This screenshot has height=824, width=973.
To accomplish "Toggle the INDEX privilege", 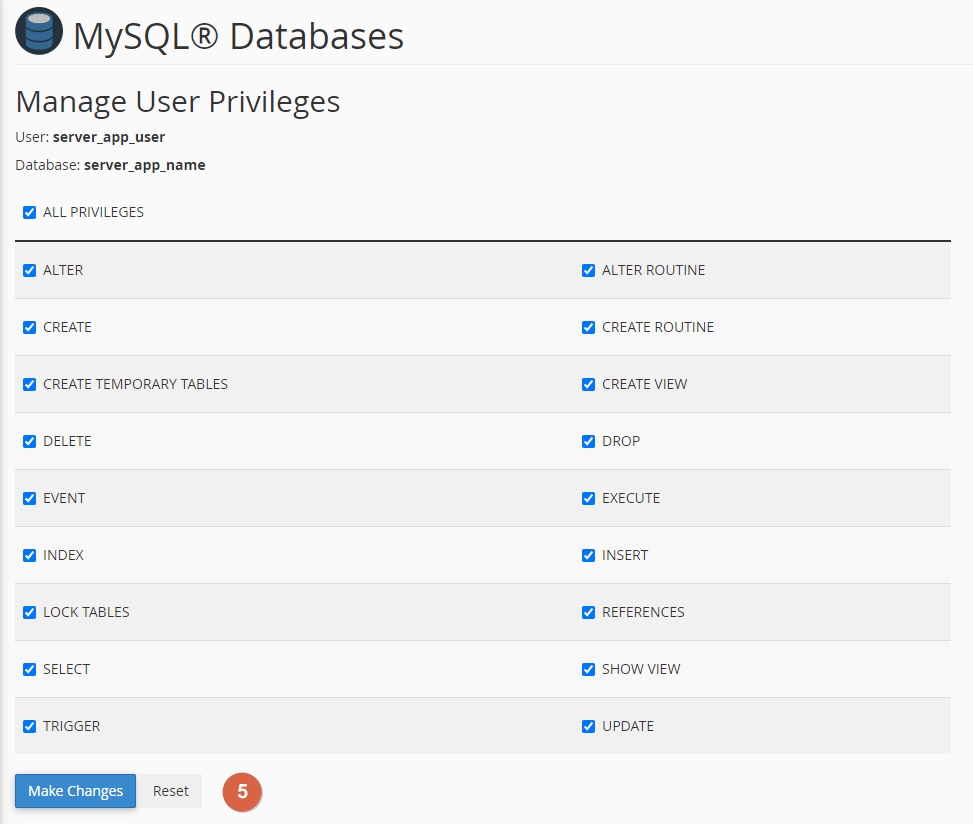I will point(30,555).
